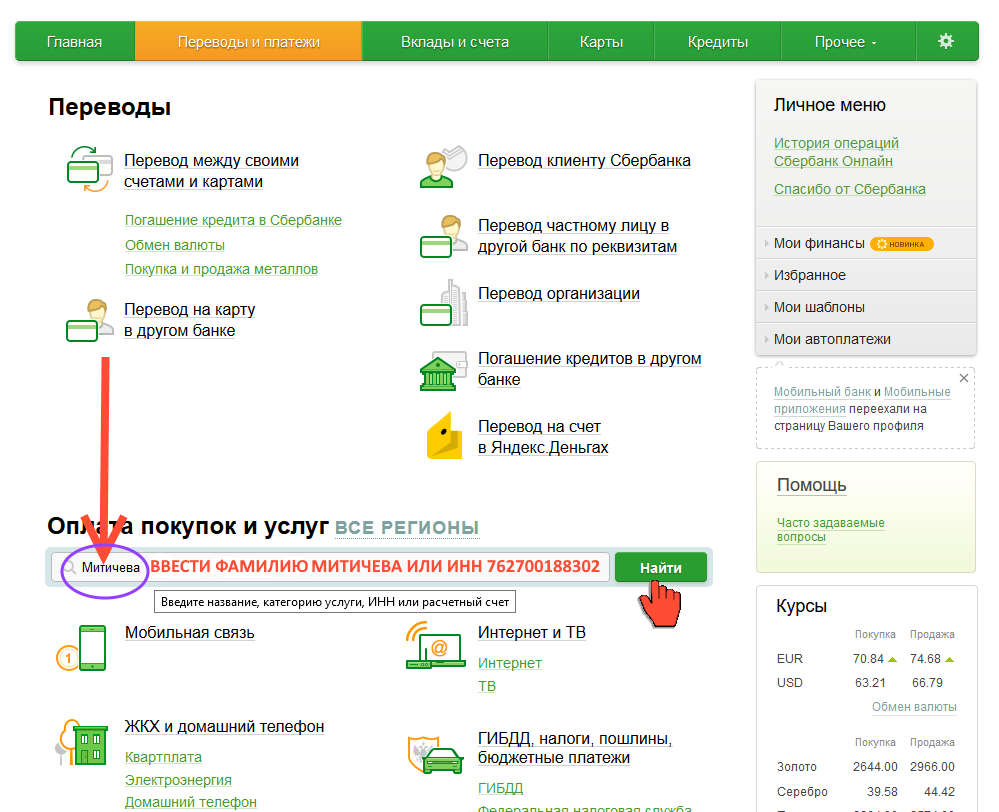Click the green house ЖКХ icon

(x=82, y=743)
